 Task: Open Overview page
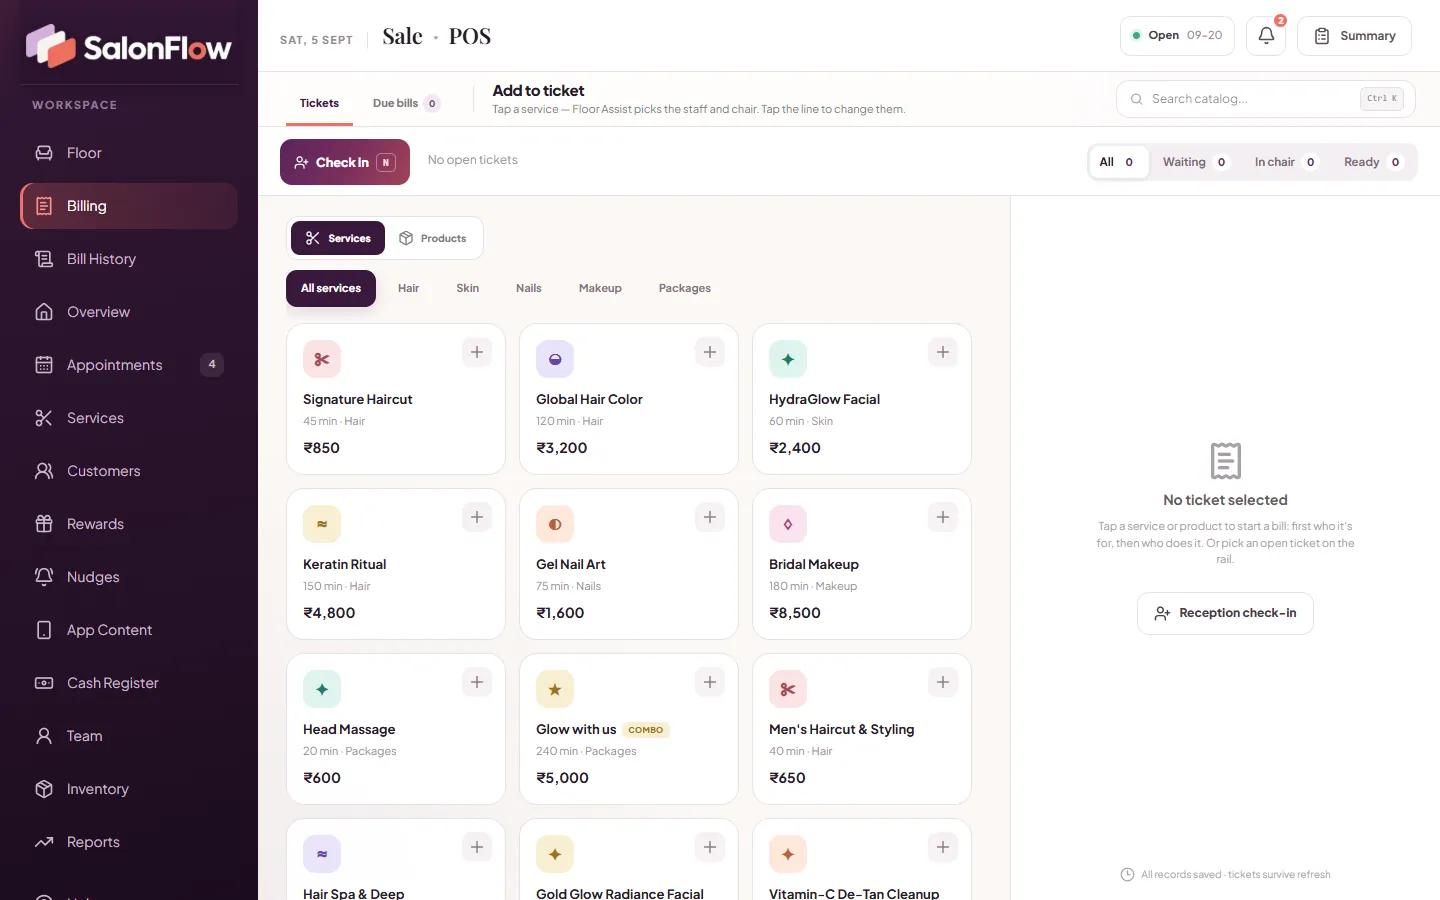pos(129,312)
